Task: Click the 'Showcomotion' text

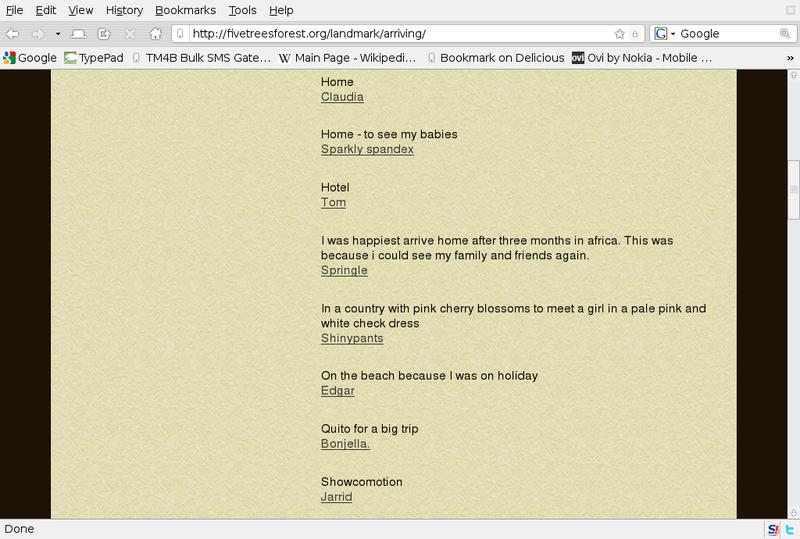Action: 362,482
